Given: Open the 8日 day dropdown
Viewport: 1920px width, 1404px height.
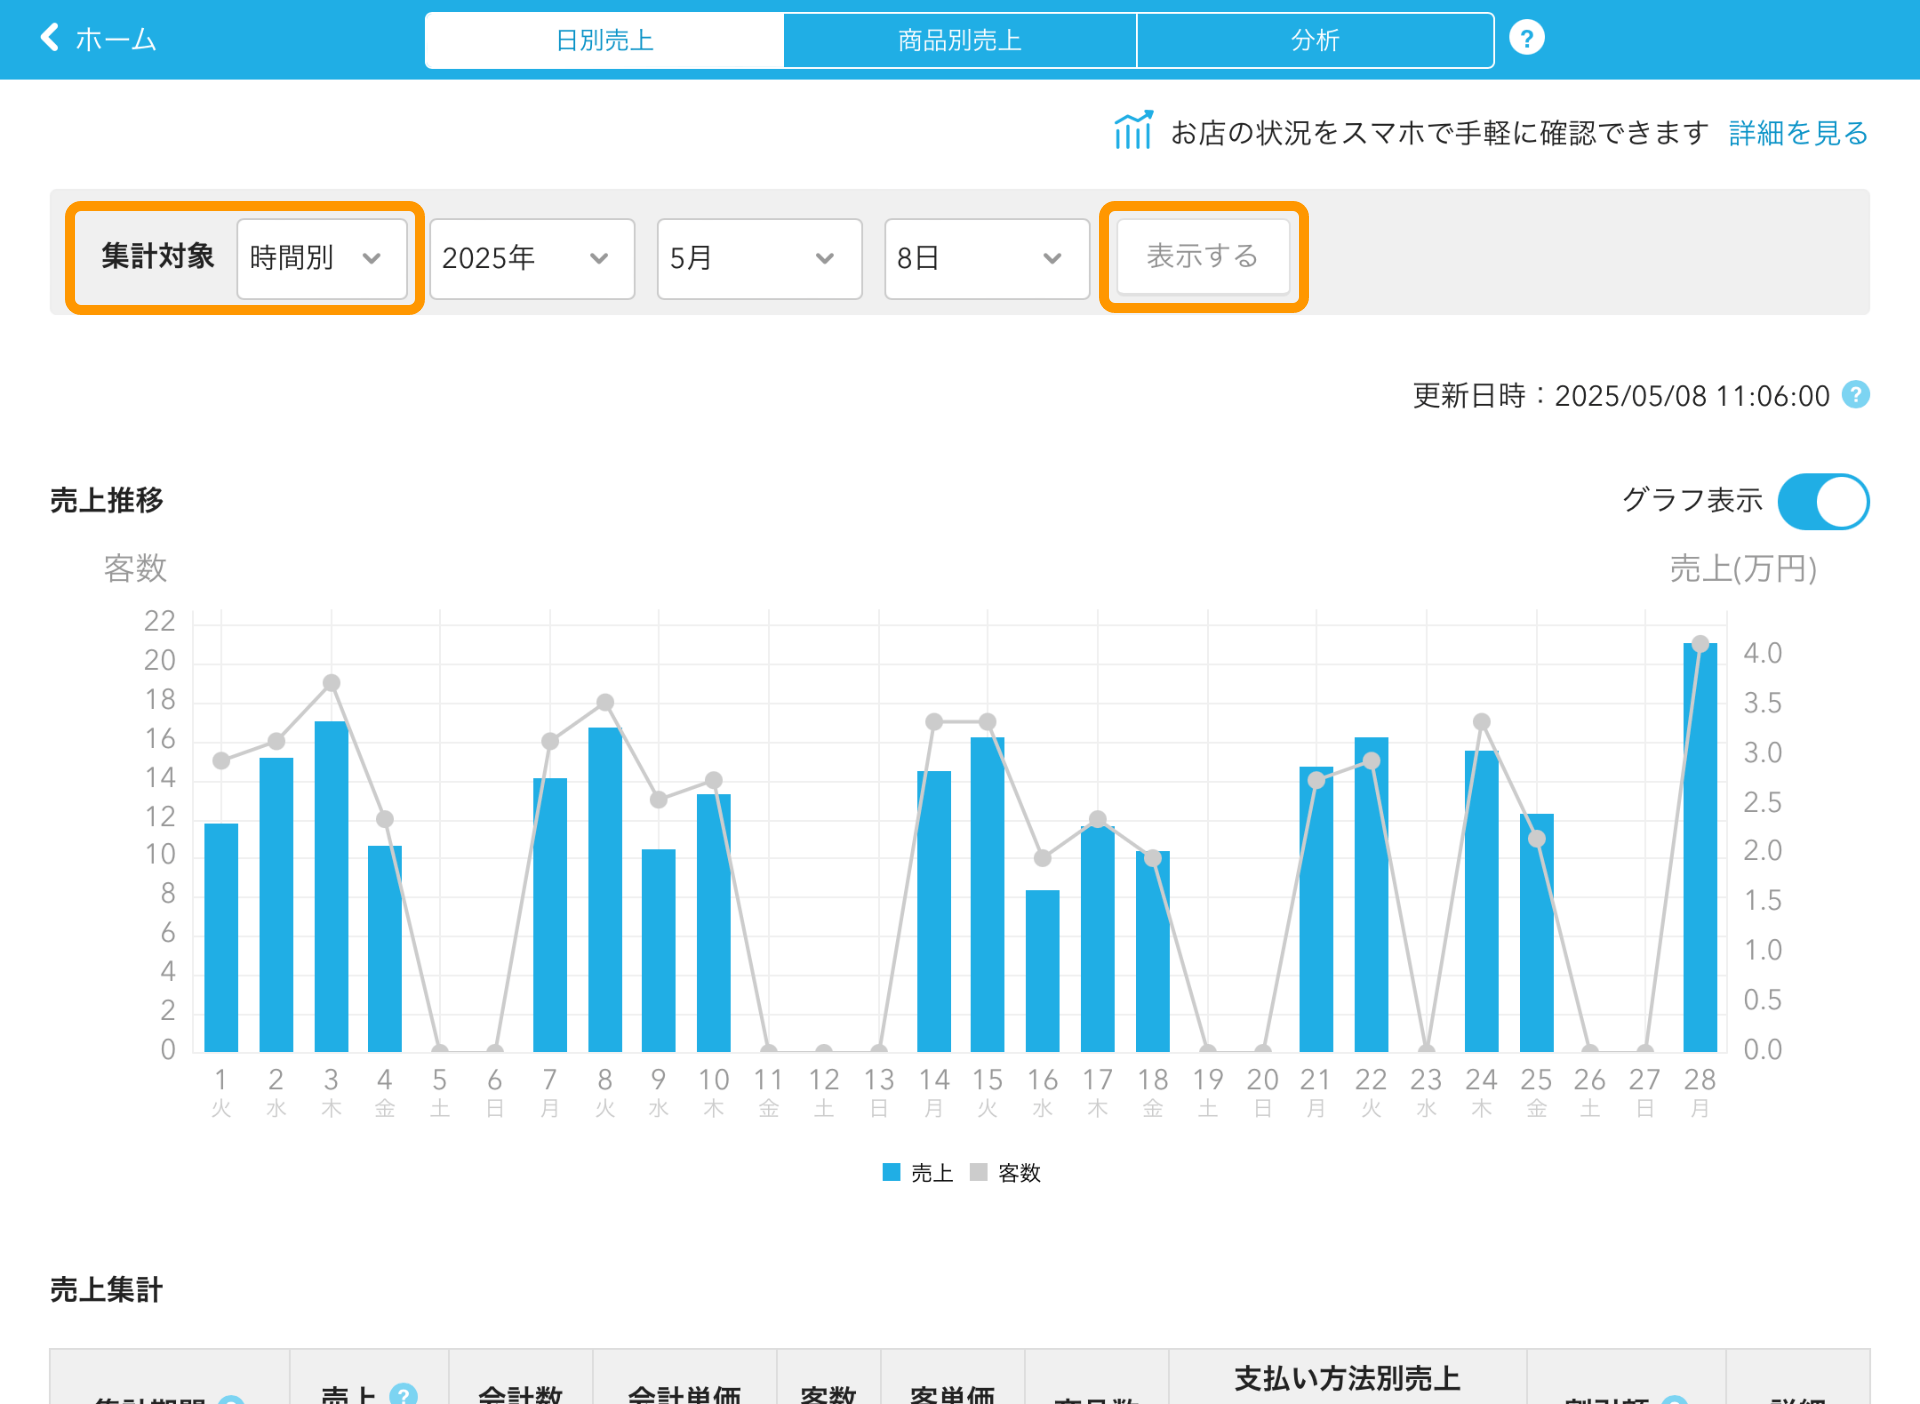Looking at the screenshot, I should tap(987, 258).
